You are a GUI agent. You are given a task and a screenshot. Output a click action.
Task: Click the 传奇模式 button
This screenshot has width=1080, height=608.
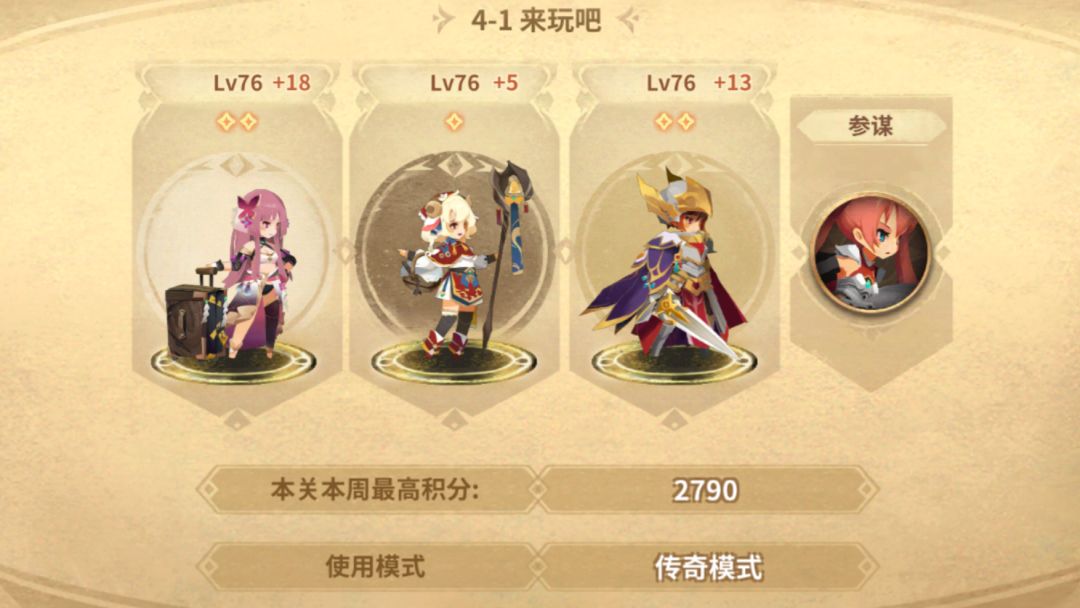pos(708,567)
